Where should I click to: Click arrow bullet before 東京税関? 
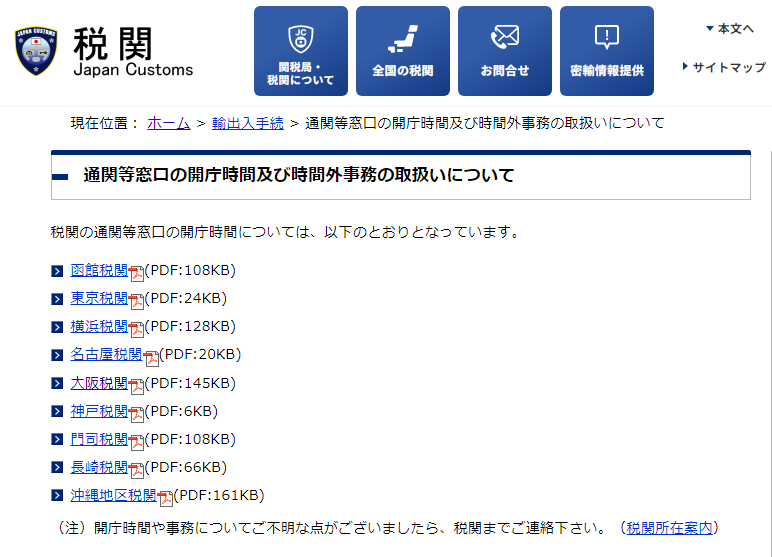click(57, 299)
